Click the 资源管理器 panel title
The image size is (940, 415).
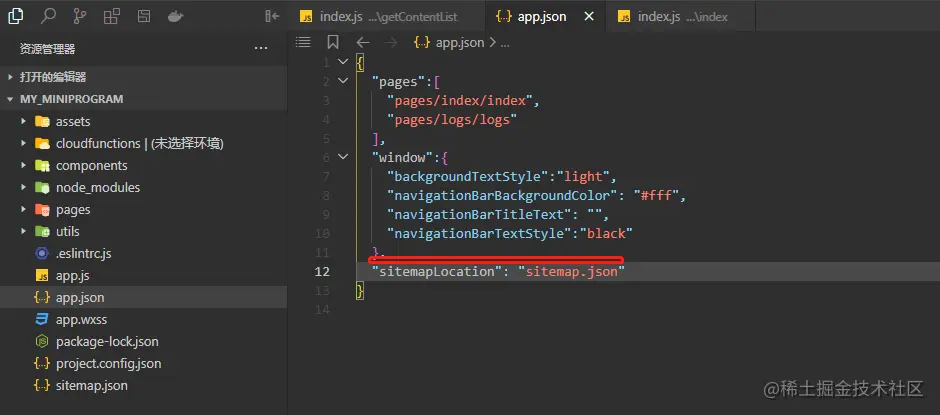click(x=47, y=49)
